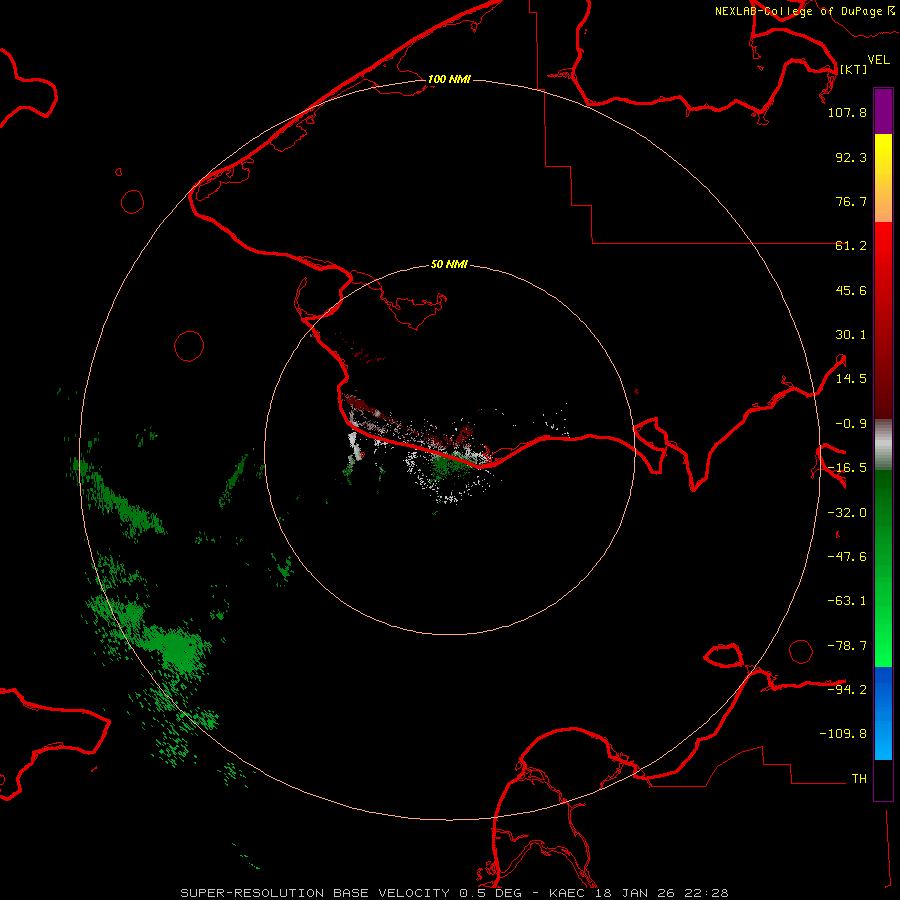
Task: Click the -47.6 velocity scale value
Action: 847,557
